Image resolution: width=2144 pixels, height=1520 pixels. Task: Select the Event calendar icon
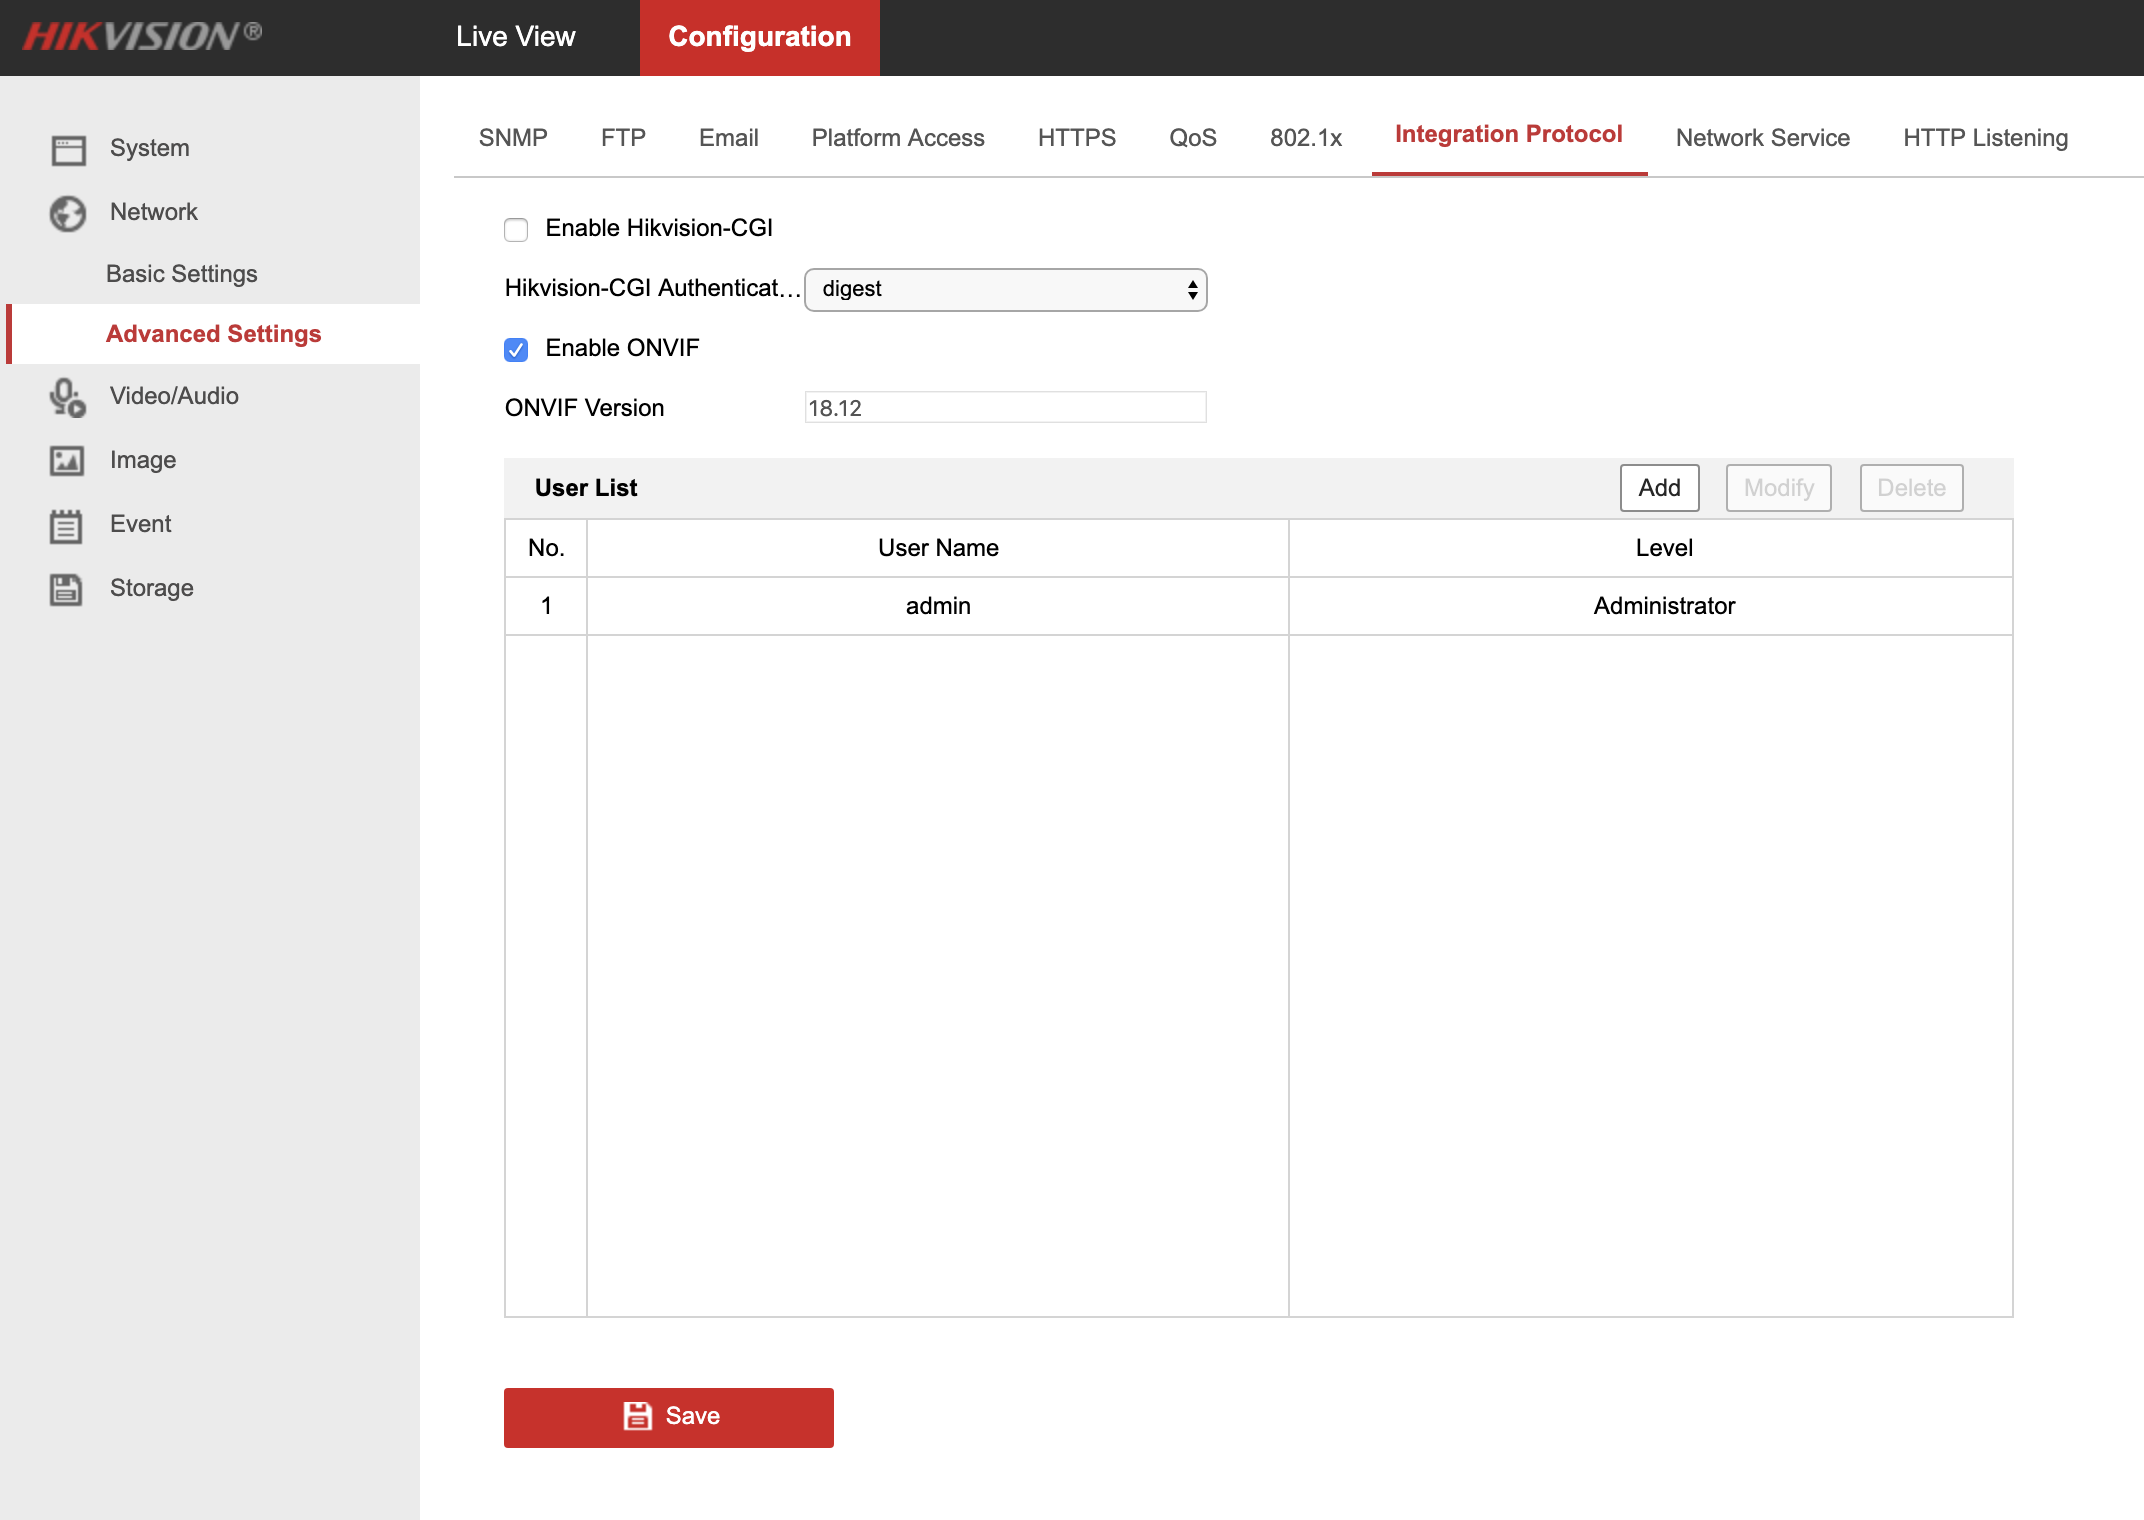point(67,525)
